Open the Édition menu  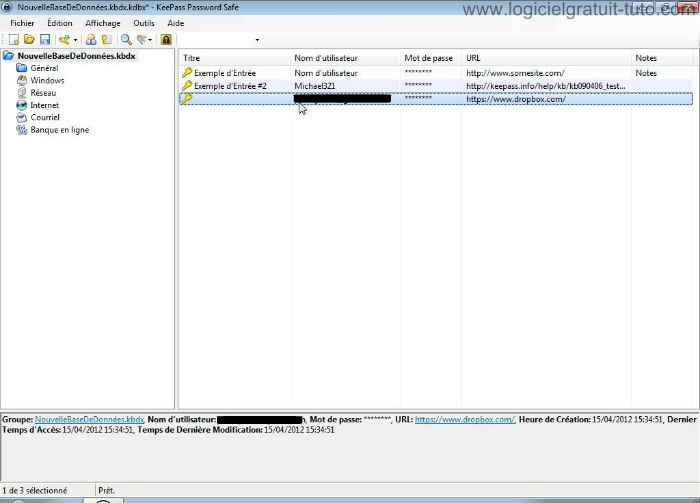coord(60,23)
